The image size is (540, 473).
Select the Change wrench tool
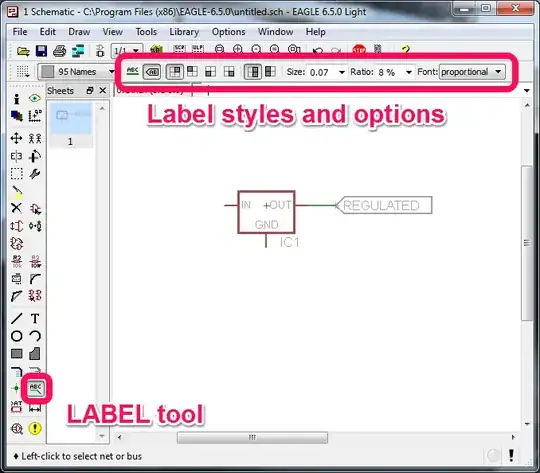tap(35, 174)
